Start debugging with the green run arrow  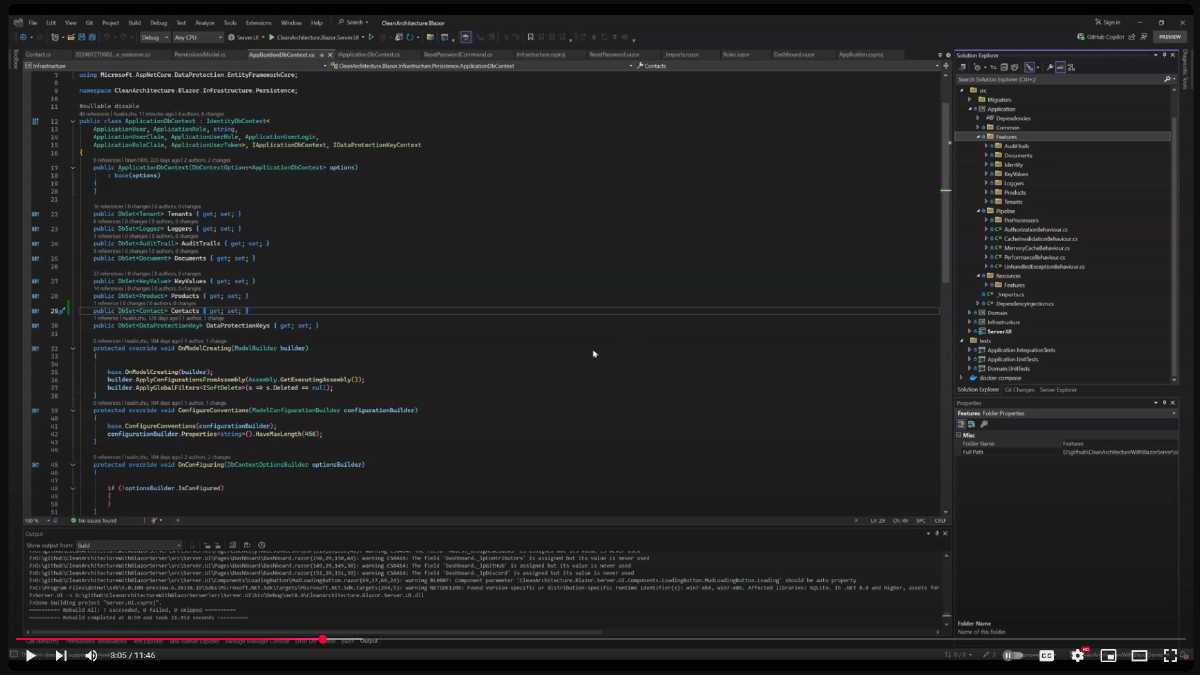click(271, 37)
